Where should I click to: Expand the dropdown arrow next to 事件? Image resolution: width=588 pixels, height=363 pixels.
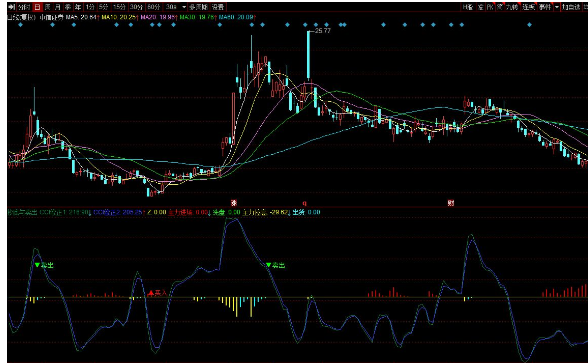557,7
